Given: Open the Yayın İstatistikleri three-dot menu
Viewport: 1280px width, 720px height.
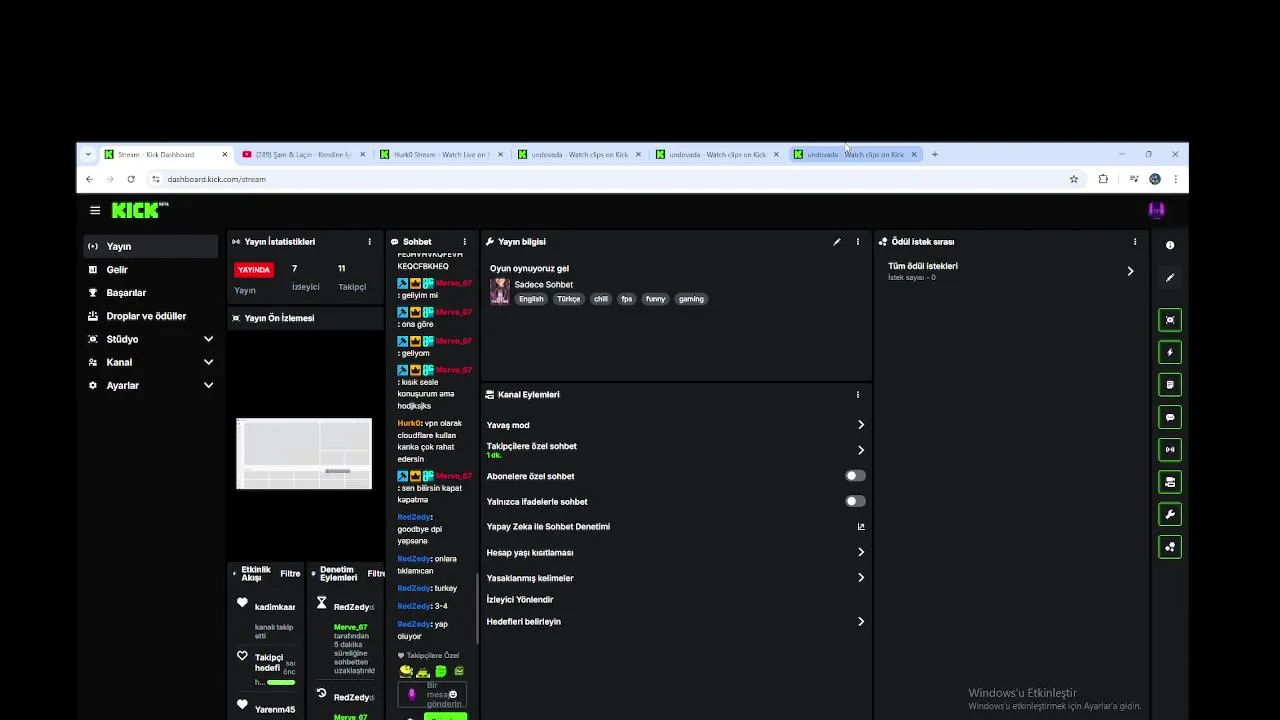Looking at the screenshot, I should pos(369,242).
